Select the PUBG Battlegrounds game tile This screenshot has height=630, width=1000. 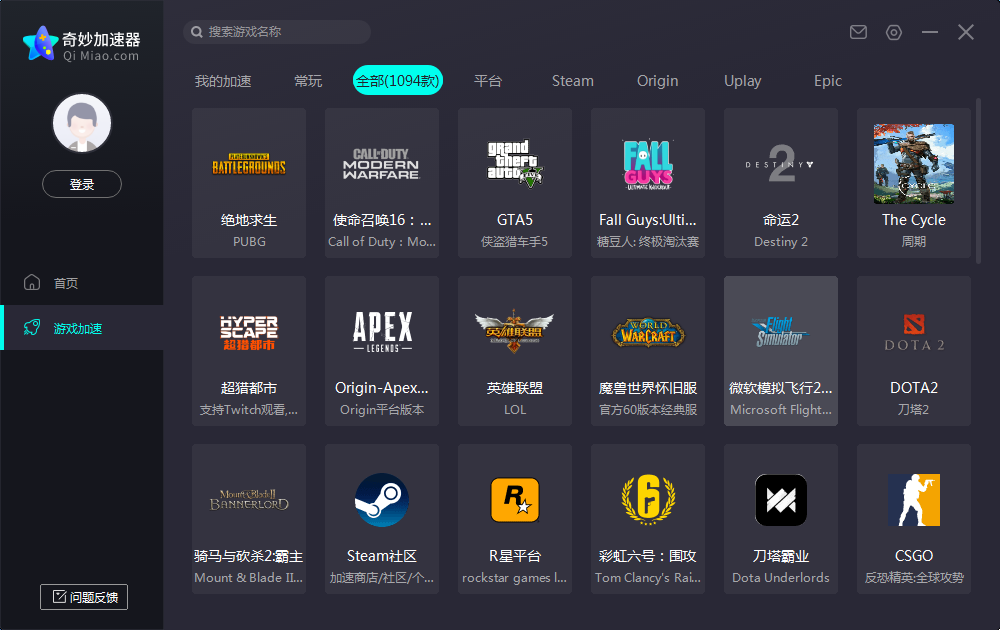tap(249, 182)
